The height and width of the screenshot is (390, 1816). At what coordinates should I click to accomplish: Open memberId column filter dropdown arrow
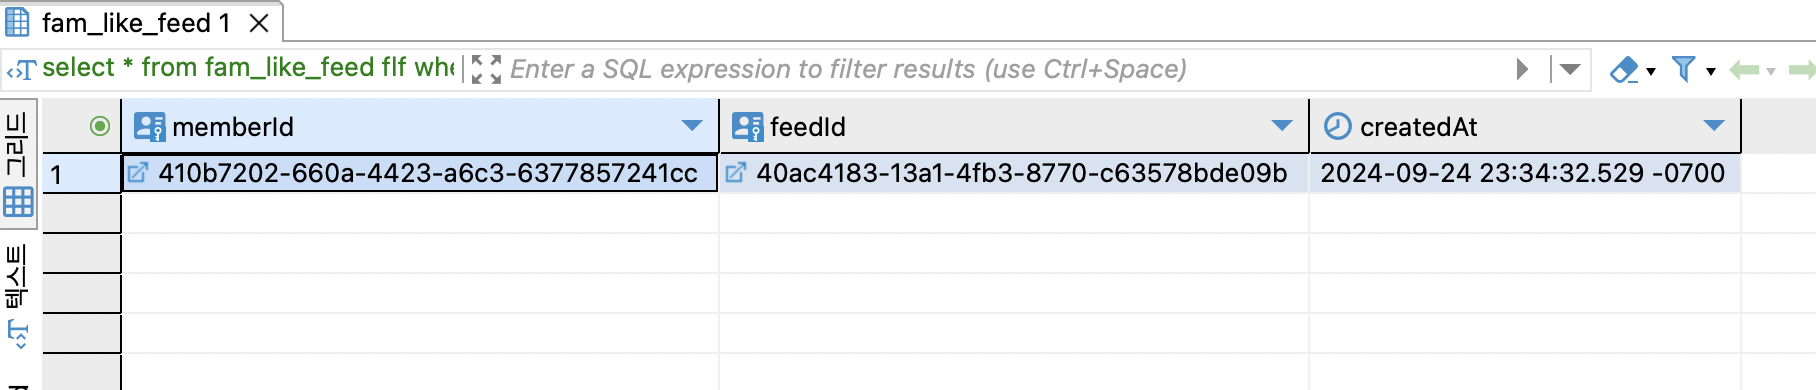[691, 126]
